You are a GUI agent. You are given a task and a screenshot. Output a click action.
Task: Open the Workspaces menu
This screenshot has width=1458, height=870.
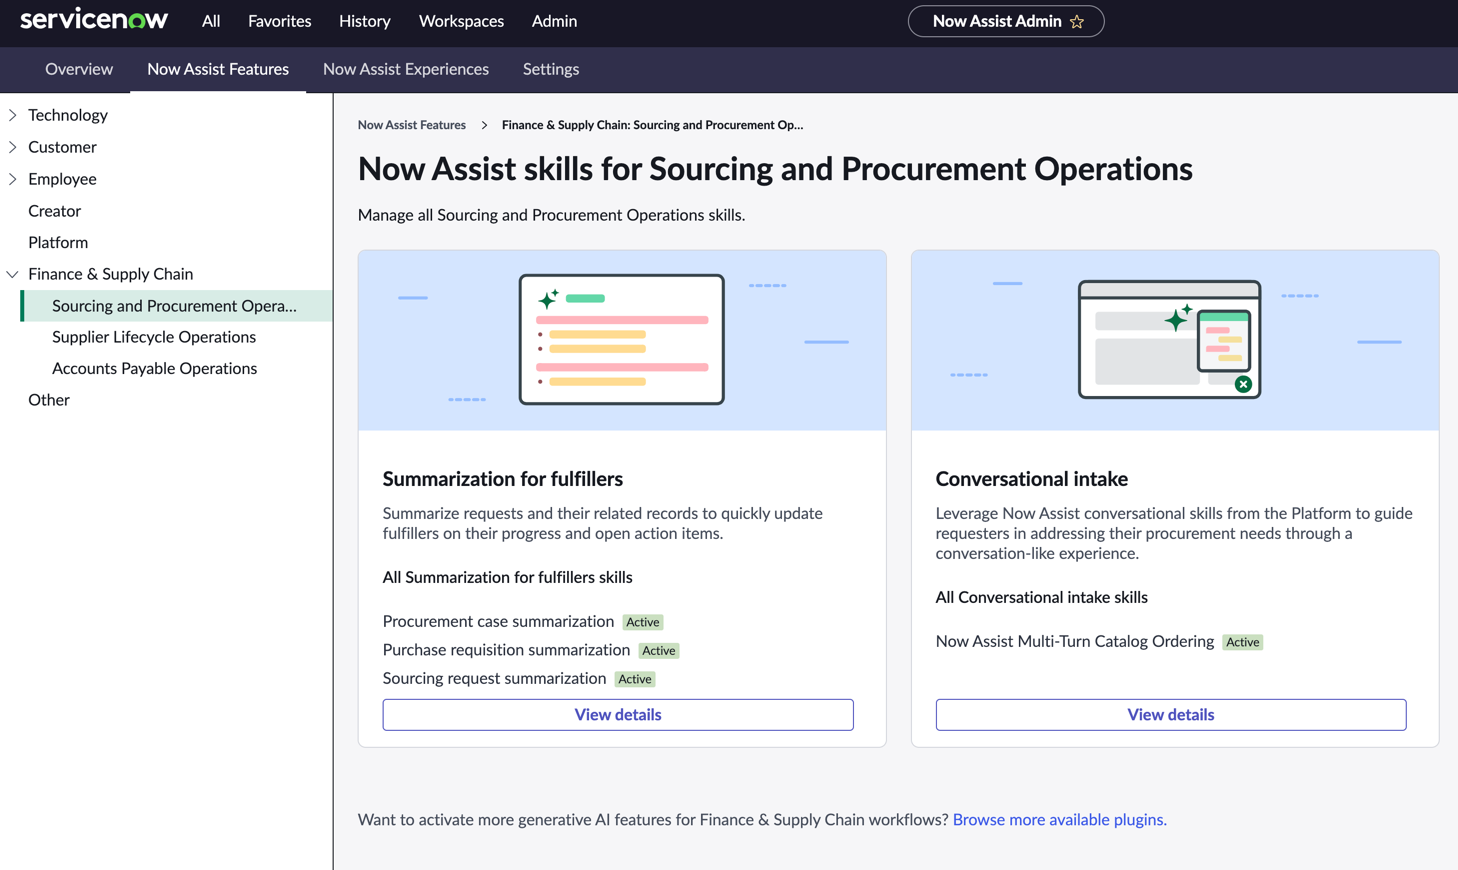point(461,21)
